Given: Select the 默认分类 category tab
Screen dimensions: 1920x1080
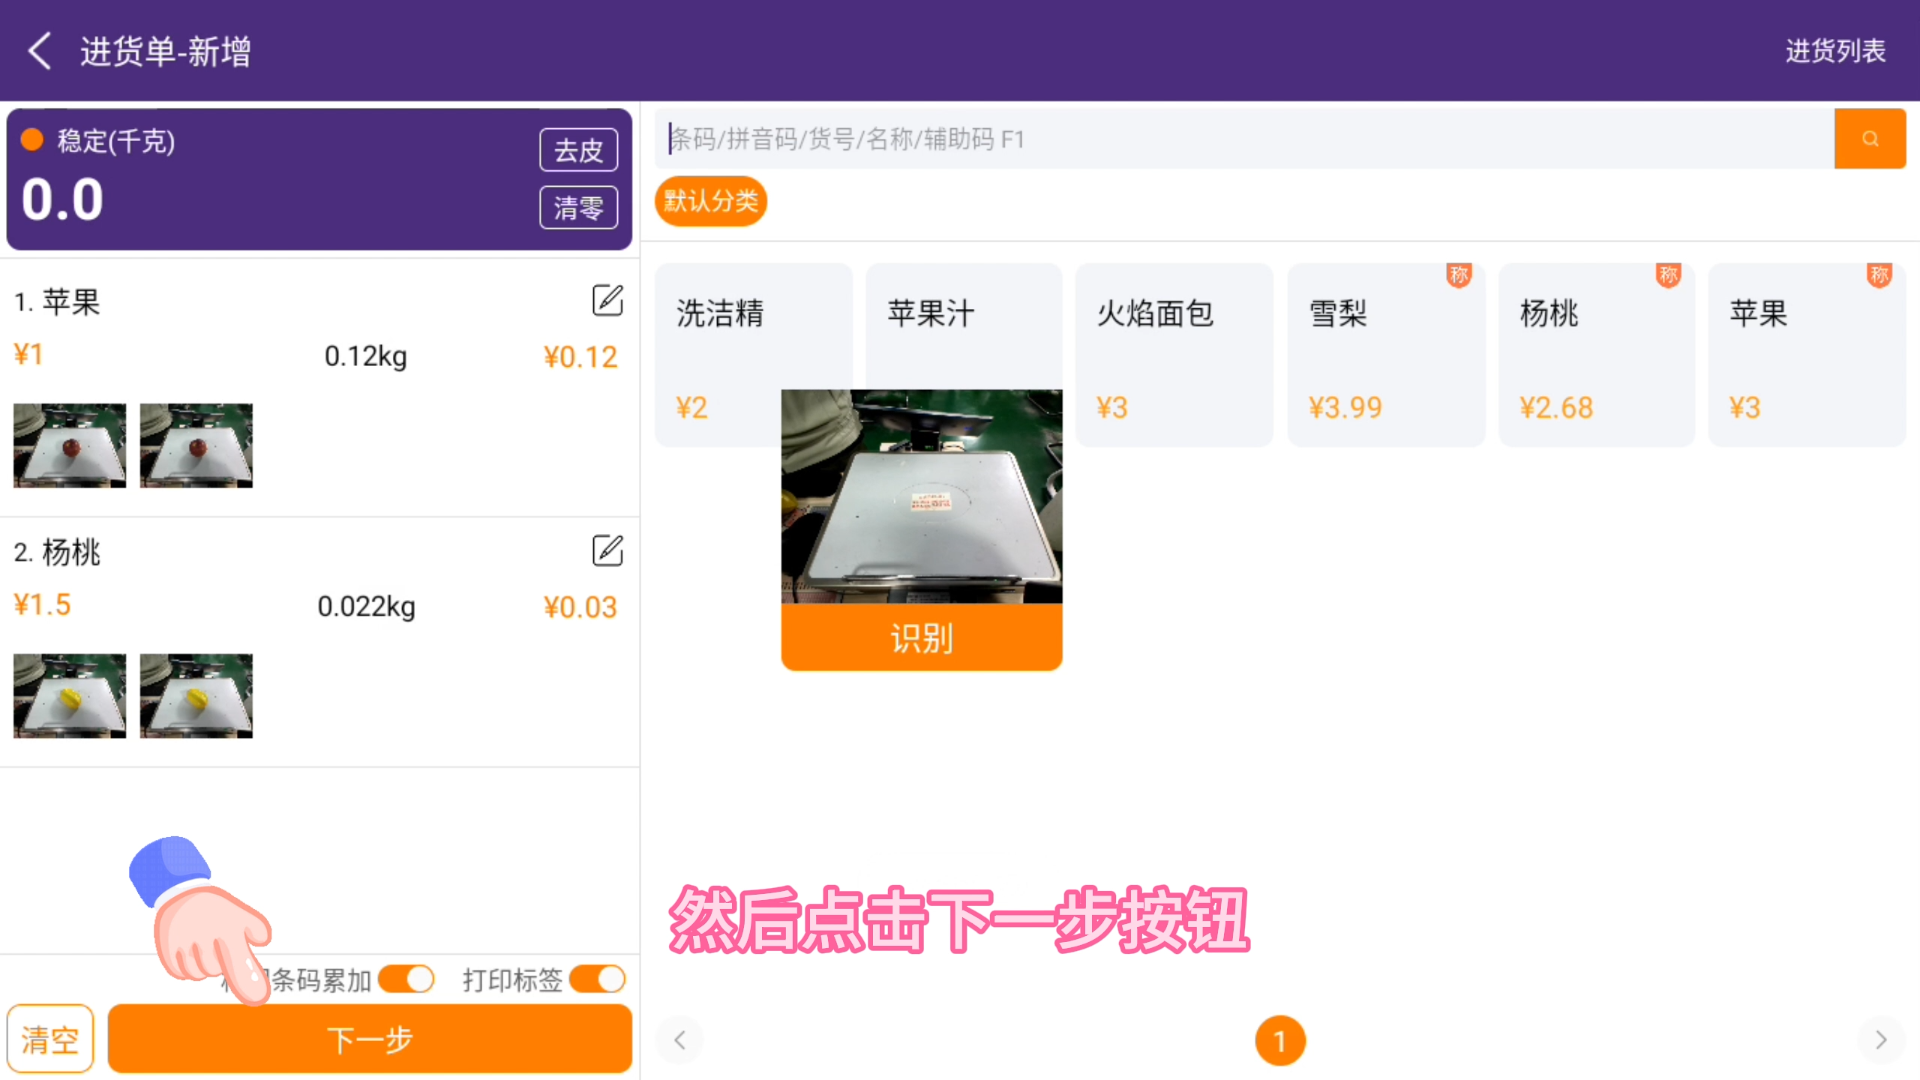Looking at the screenshot, I should [711, 202].
